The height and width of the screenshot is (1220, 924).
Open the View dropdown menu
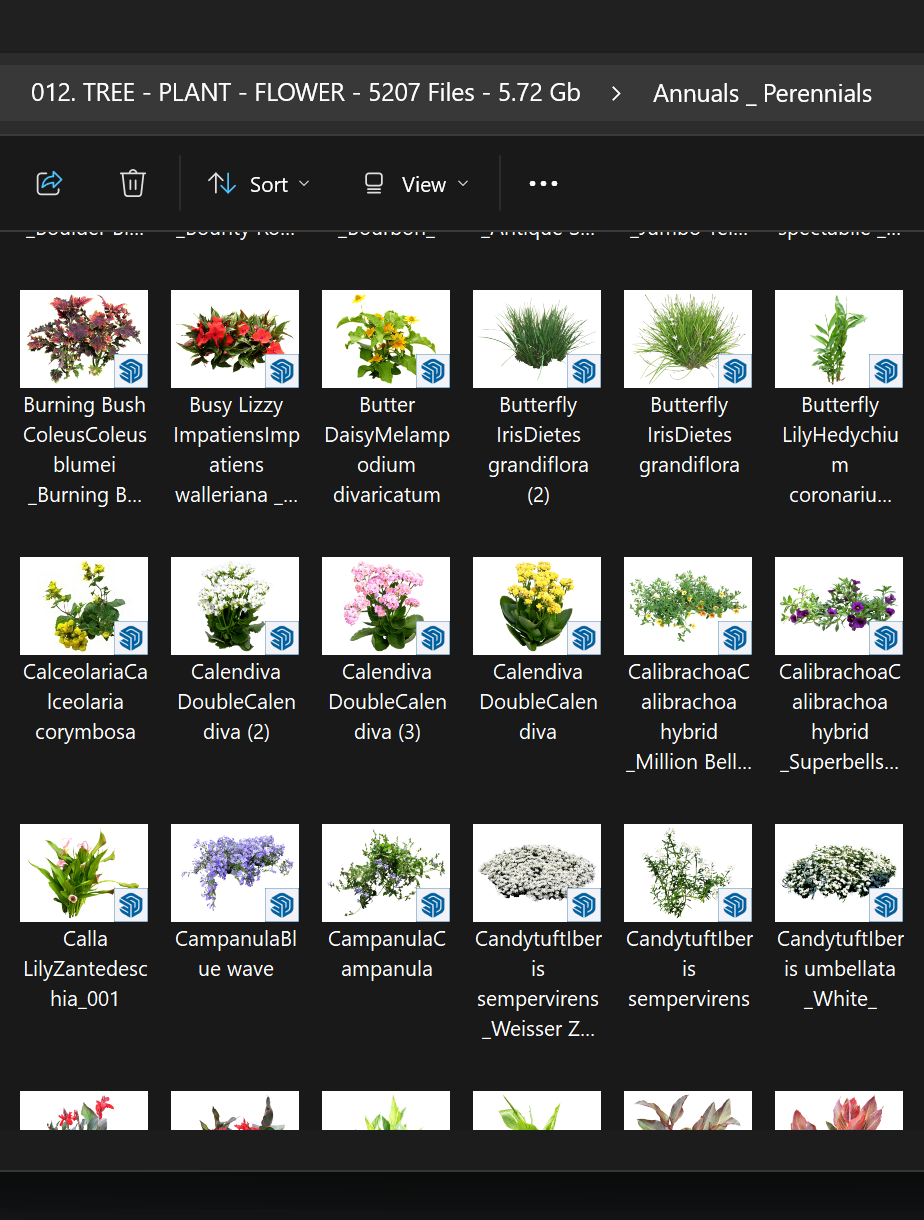tap(417, 184)
